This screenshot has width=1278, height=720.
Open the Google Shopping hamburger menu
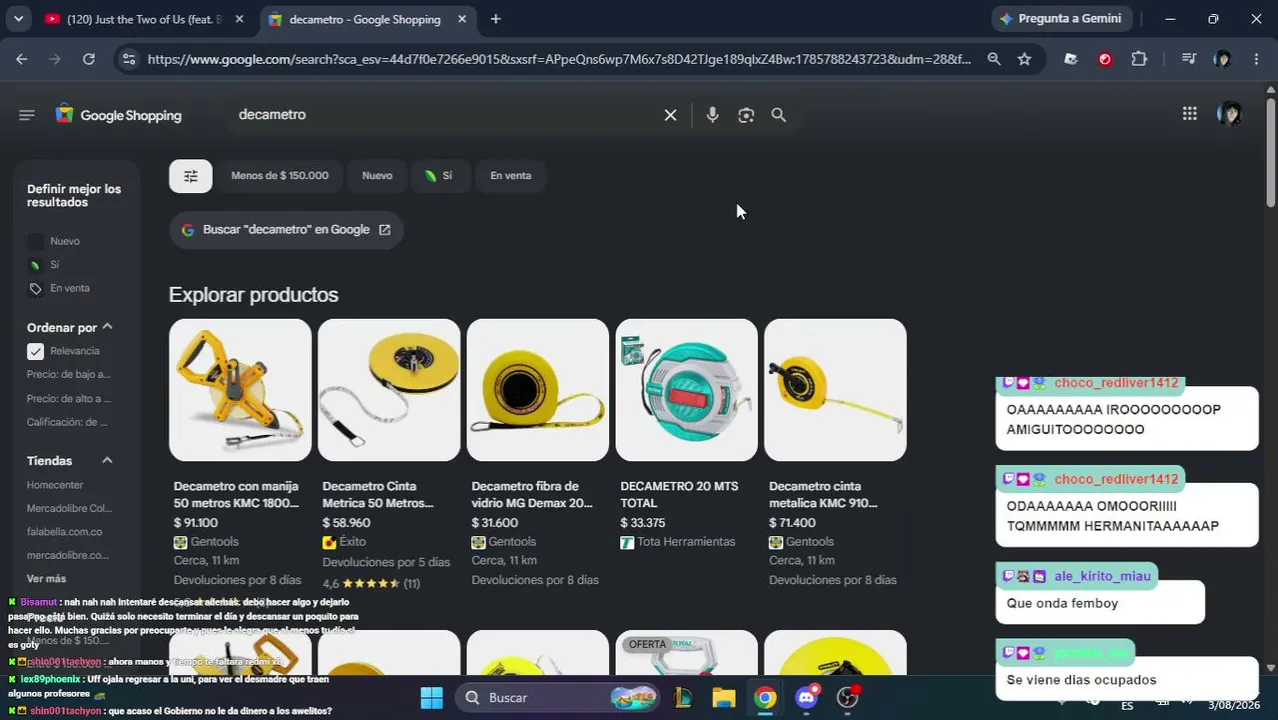point(27,115)
